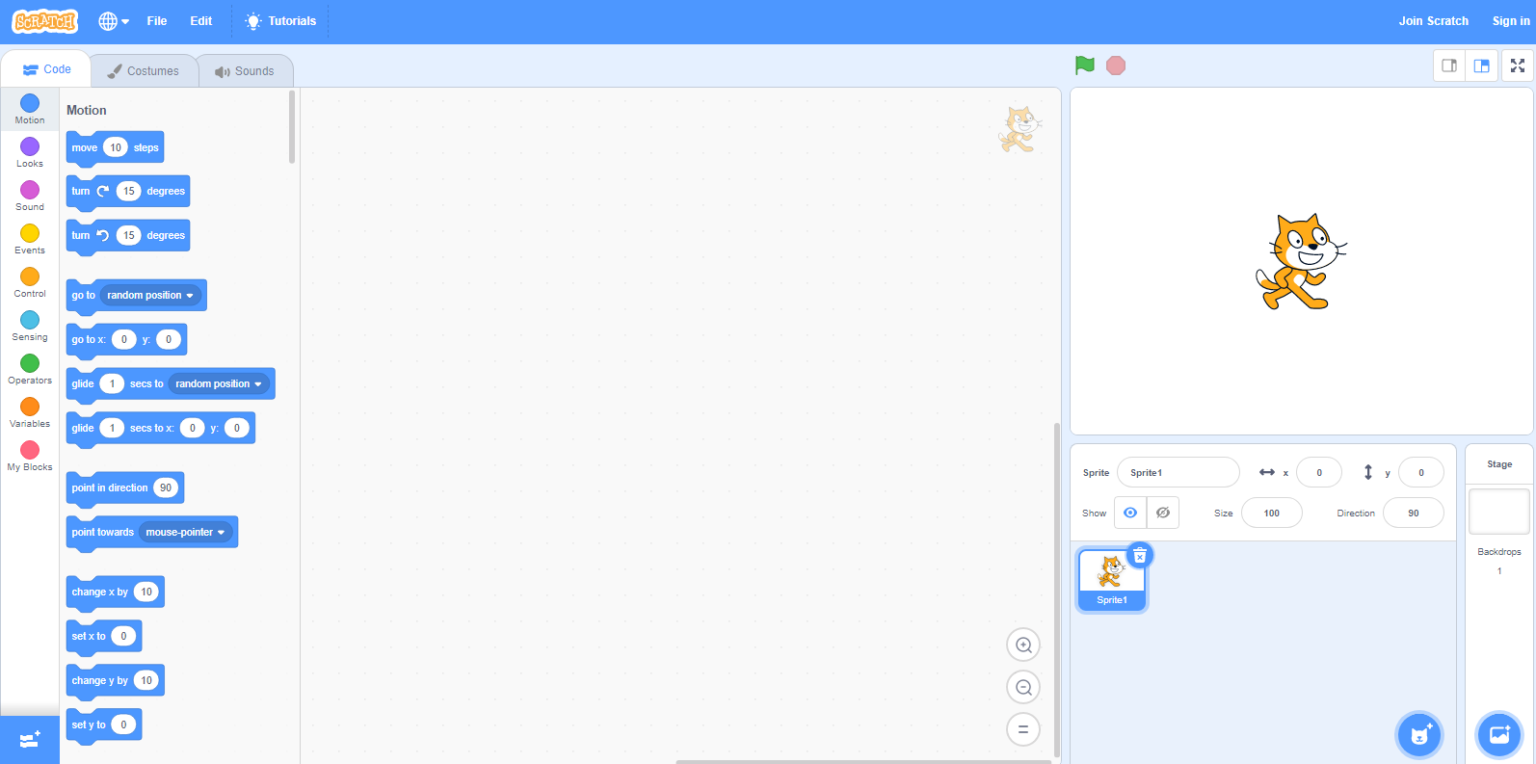Zoom in on the code area
Viewport: 1536px width, 764px height.
click(x=1023, y=645)
